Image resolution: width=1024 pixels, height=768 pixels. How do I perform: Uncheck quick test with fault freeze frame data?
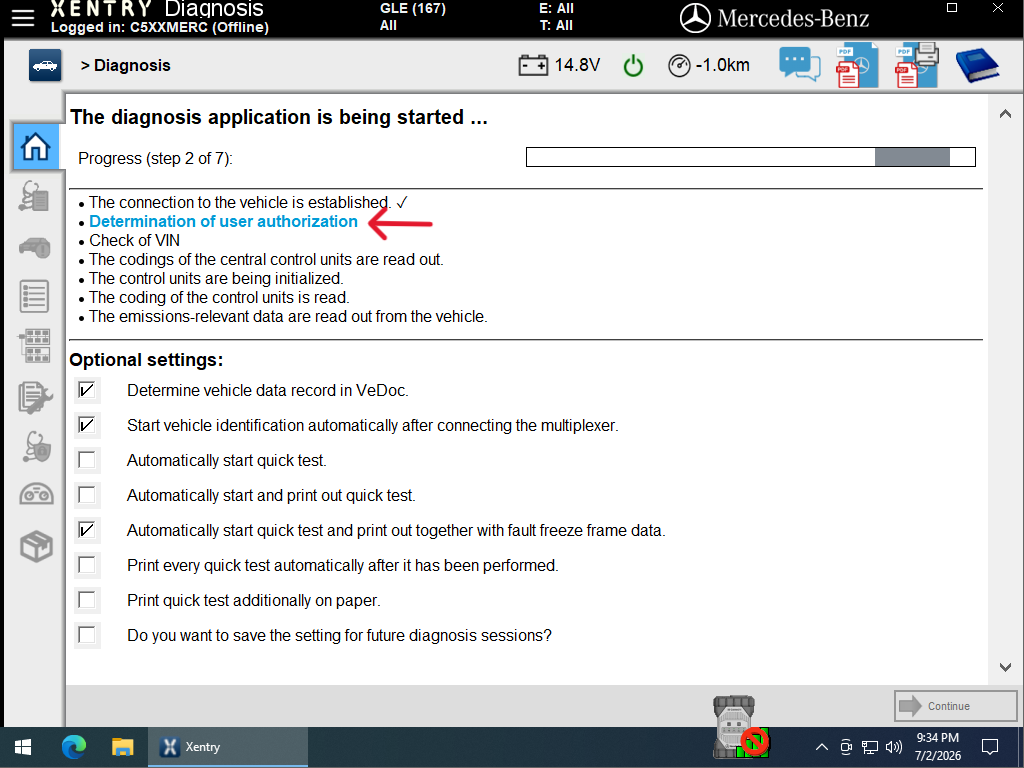click(x=87, y=530)
